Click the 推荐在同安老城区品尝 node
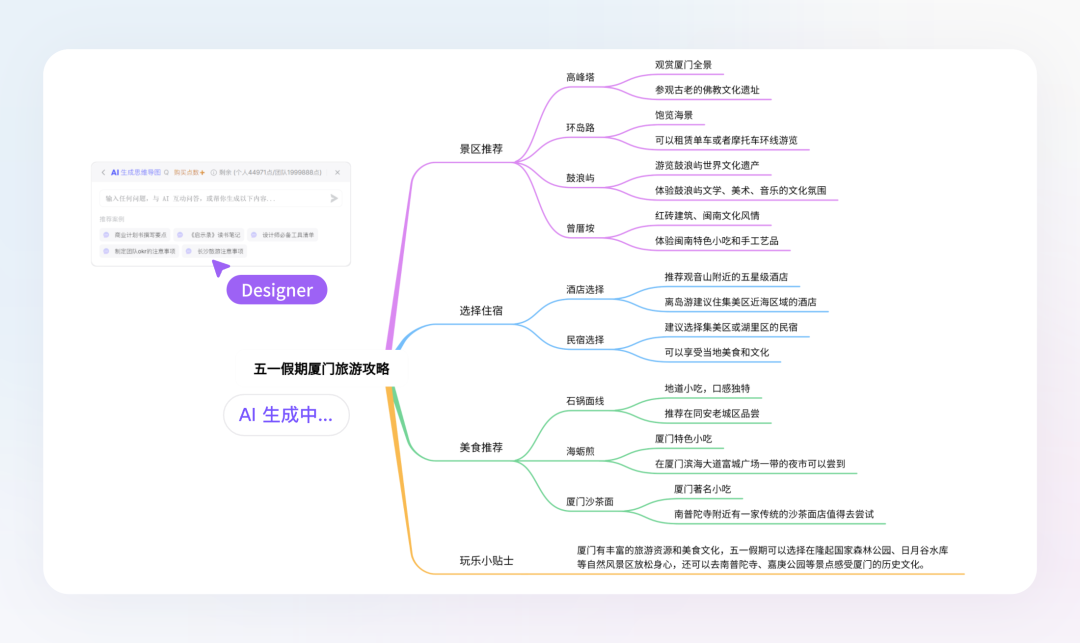Viewport: 1080px width, 643px height. (x=712, y=413)
